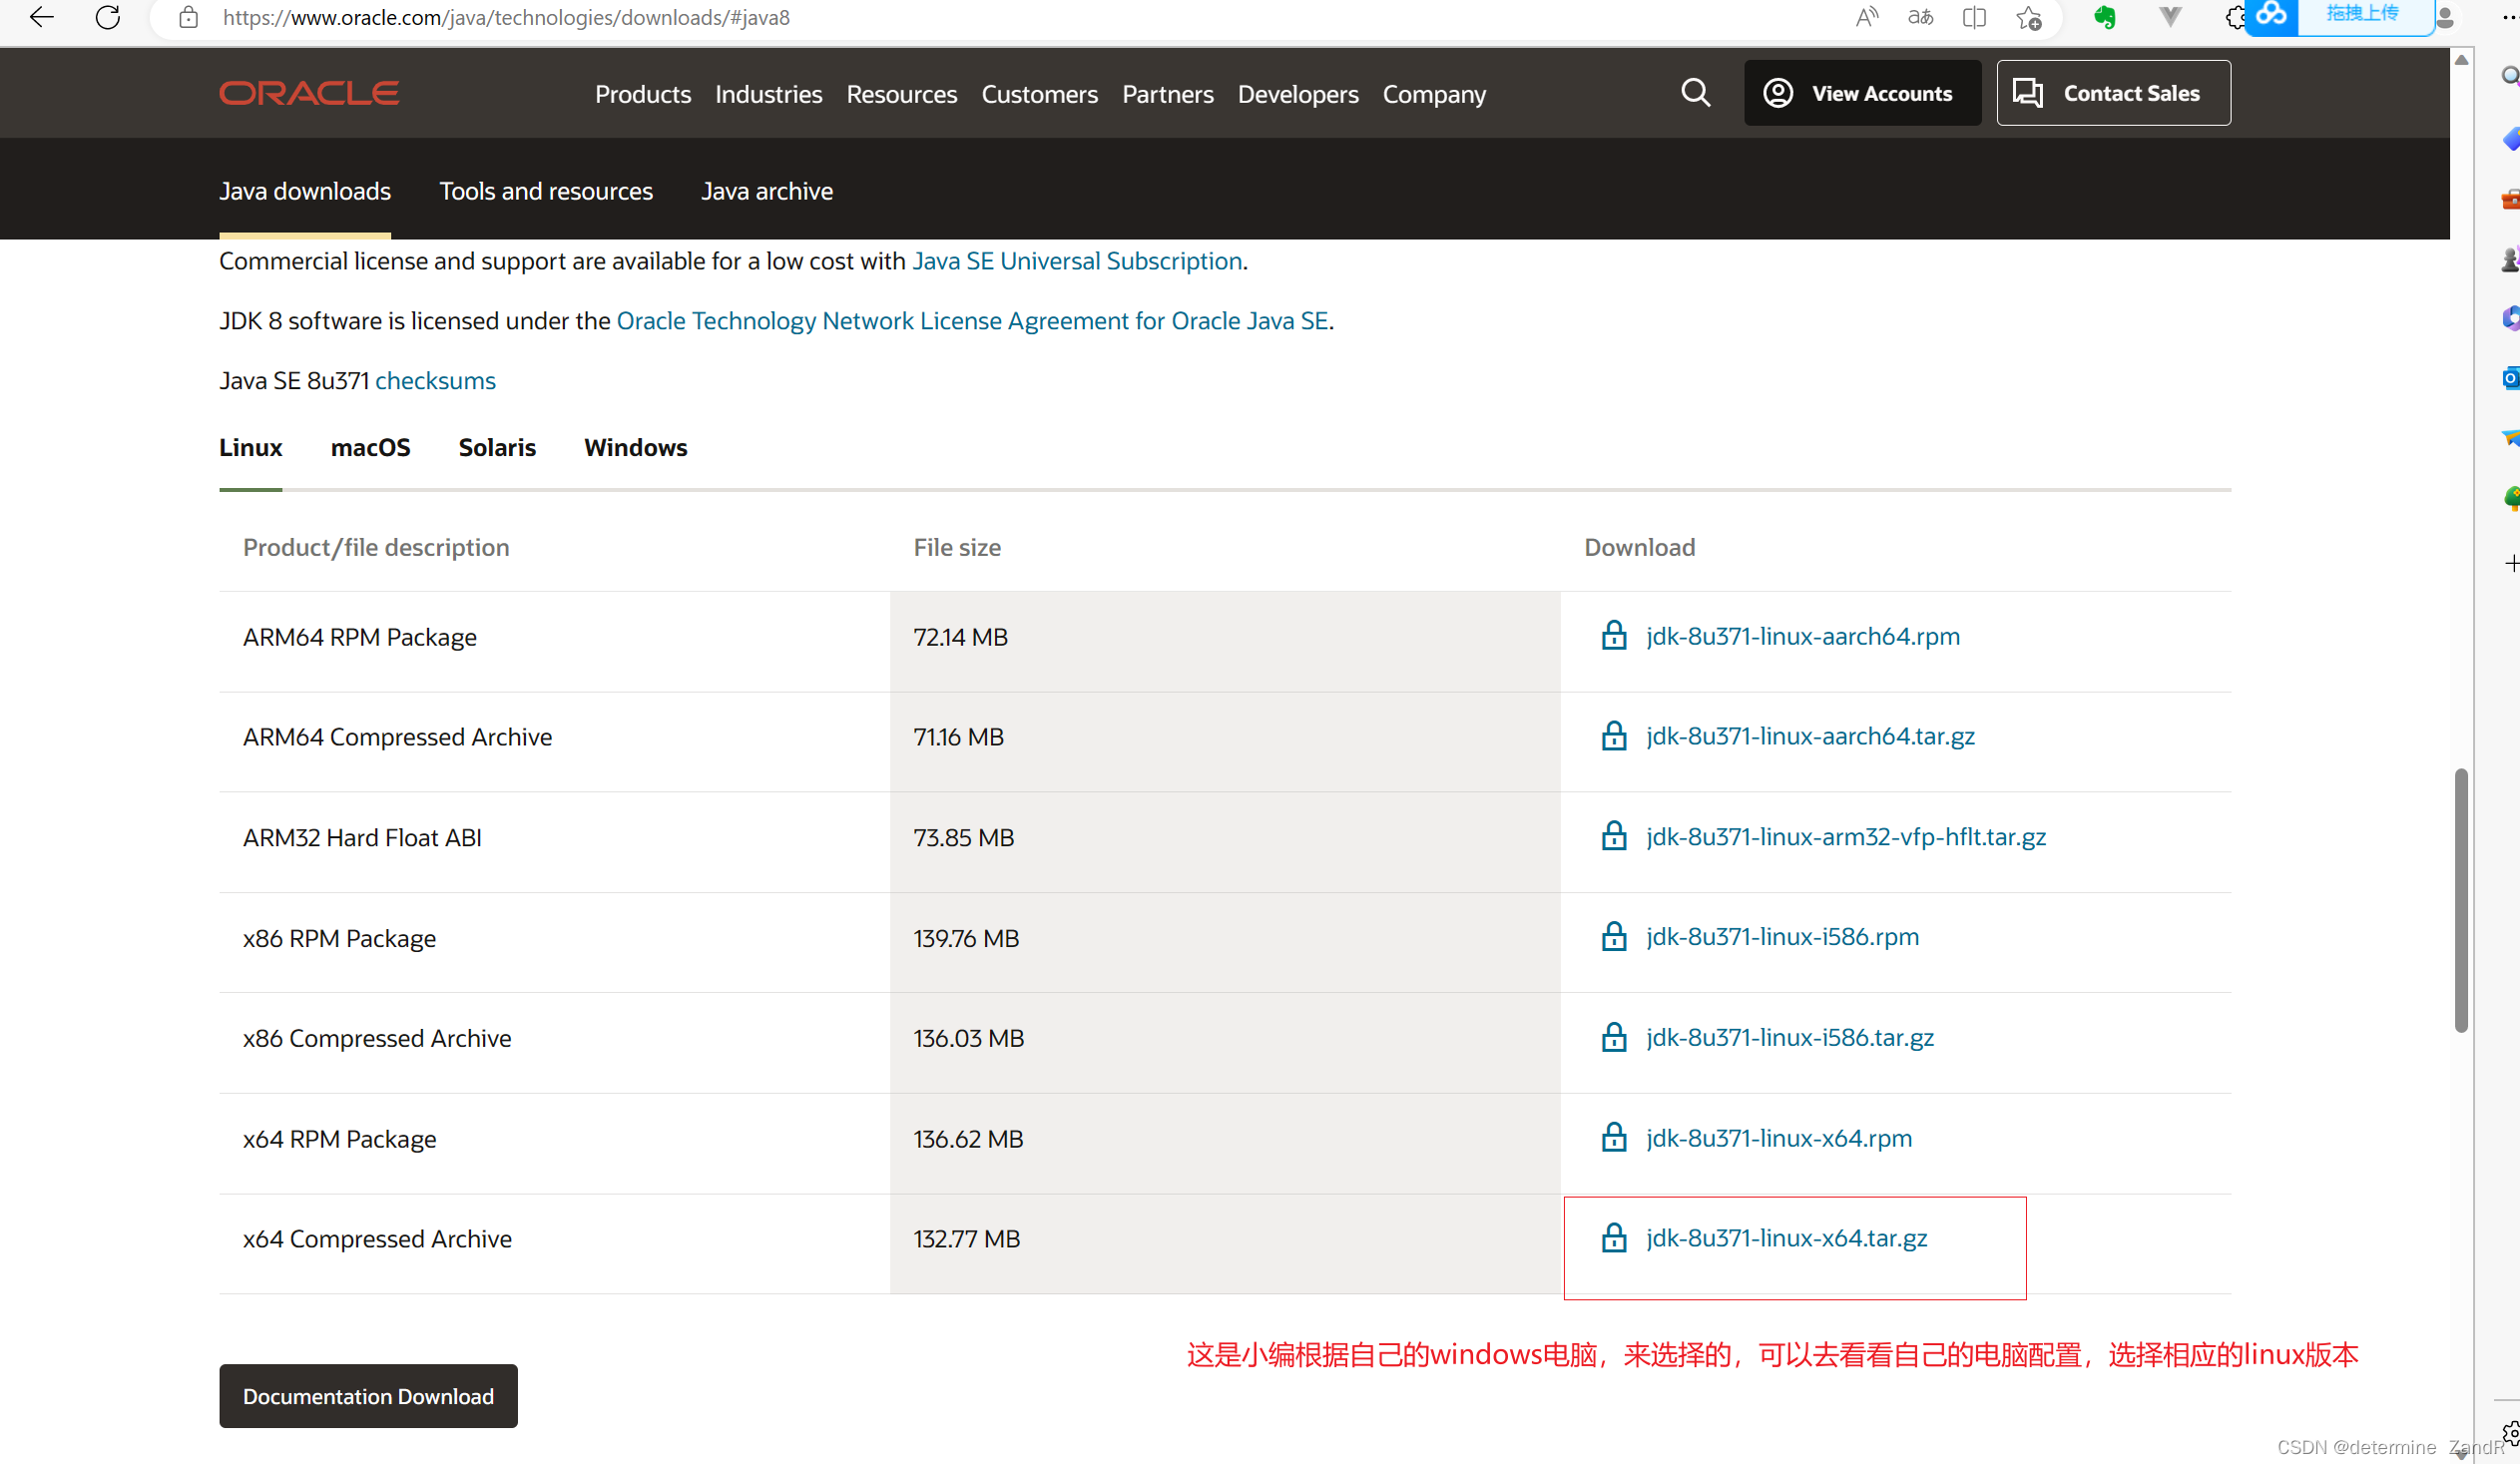2520x1464 pixels.
Task: Open the Oracle site search icon
Action: (x=1695, y=93)
